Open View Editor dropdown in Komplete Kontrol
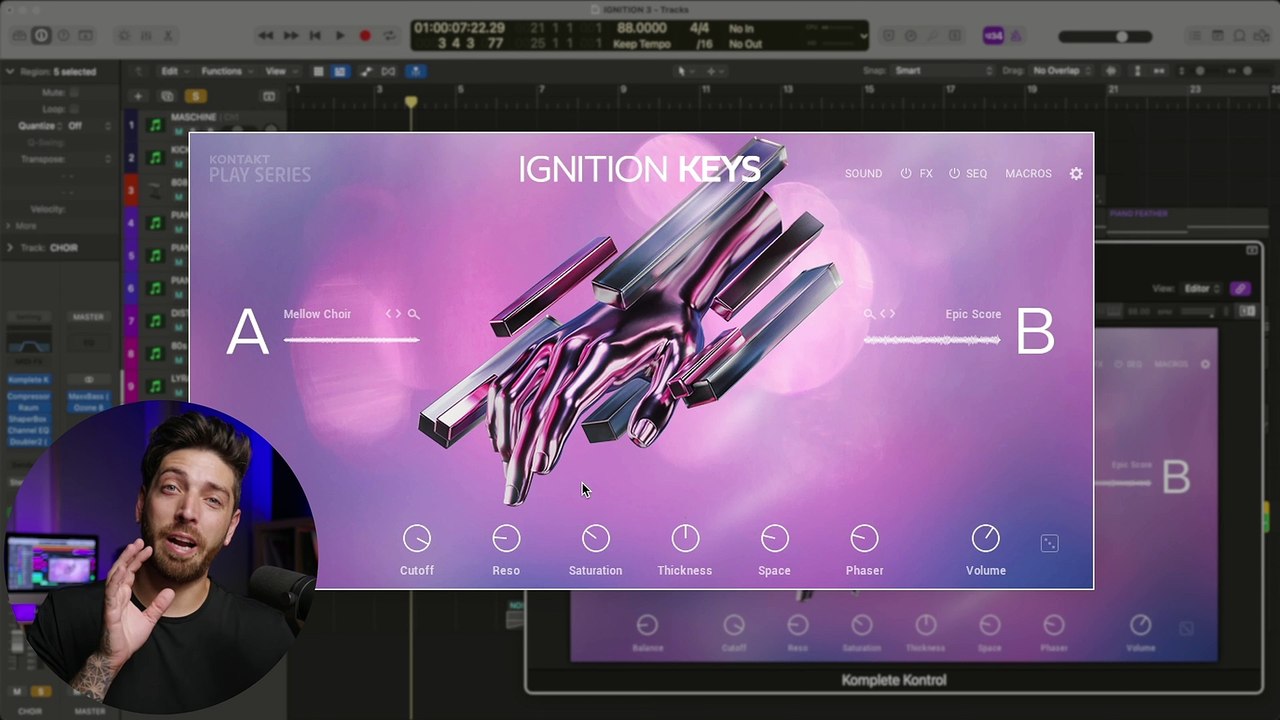Screen dimensions: 1280x720 pos(1203,288)
